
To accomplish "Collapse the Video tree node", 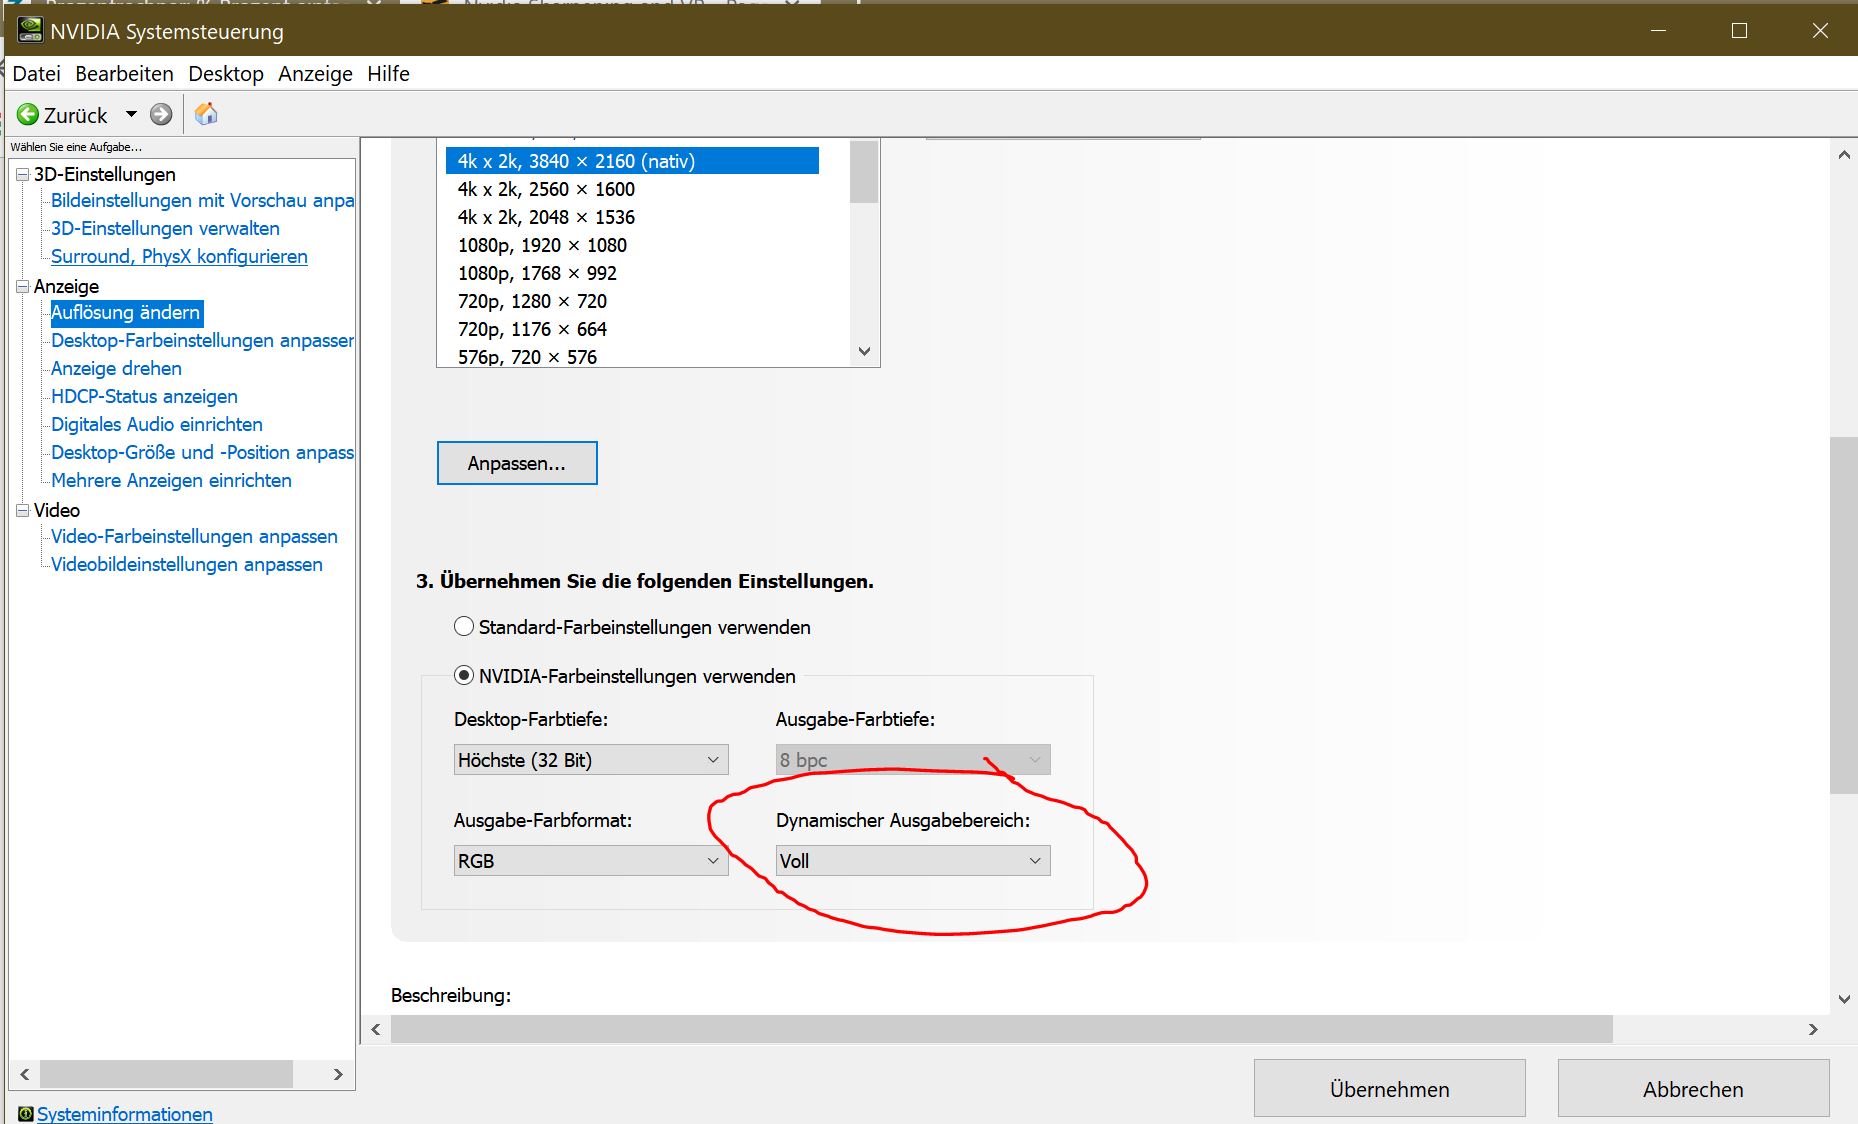I will click(x=23, y=510).
